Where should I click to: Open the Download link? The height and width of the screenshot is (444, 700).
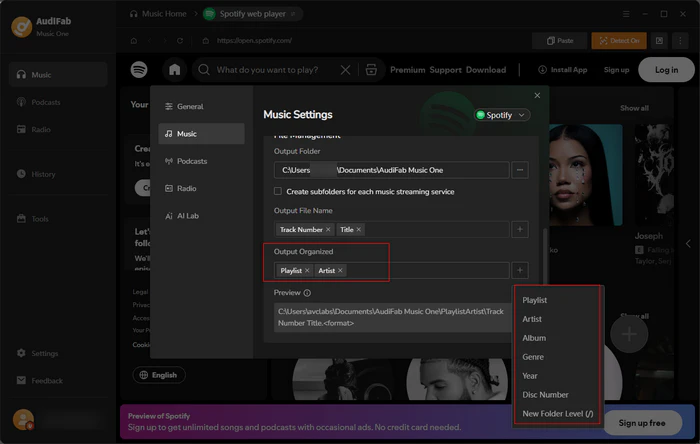point(486,70)
